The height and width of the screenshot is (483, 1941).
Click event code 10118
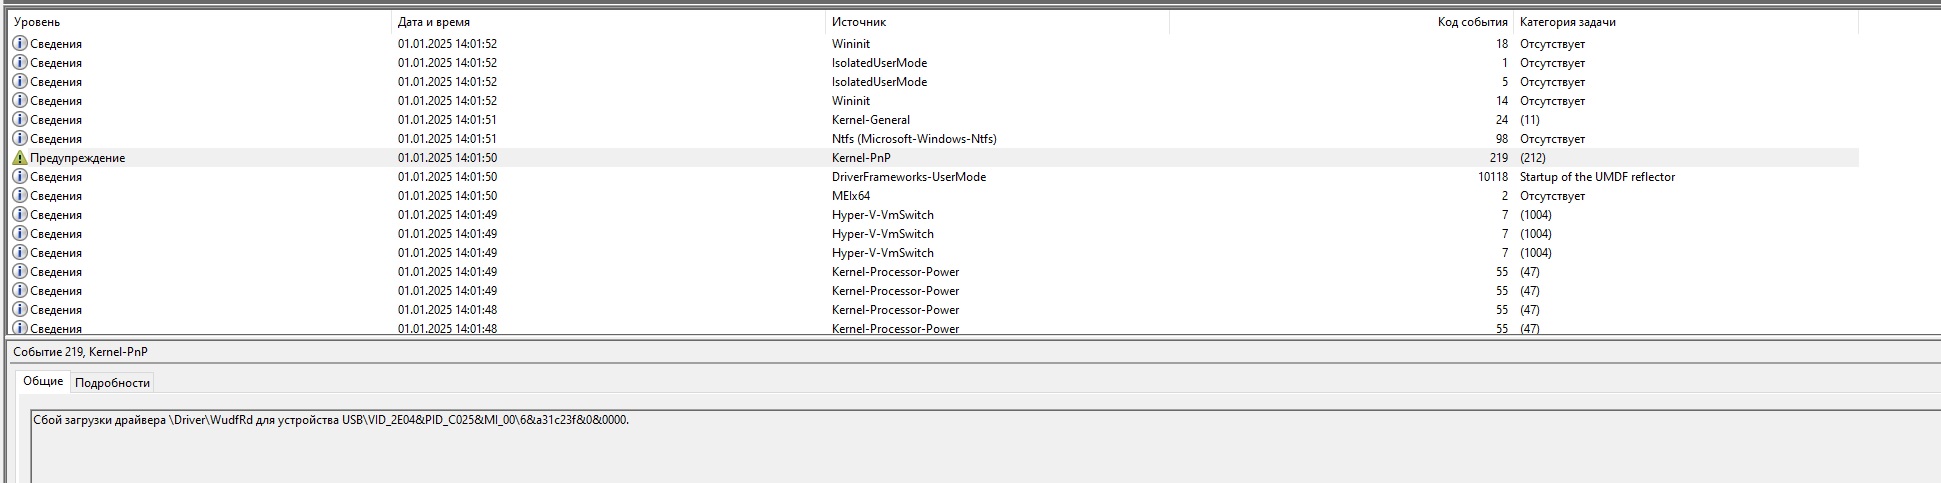pos(1492,177)
